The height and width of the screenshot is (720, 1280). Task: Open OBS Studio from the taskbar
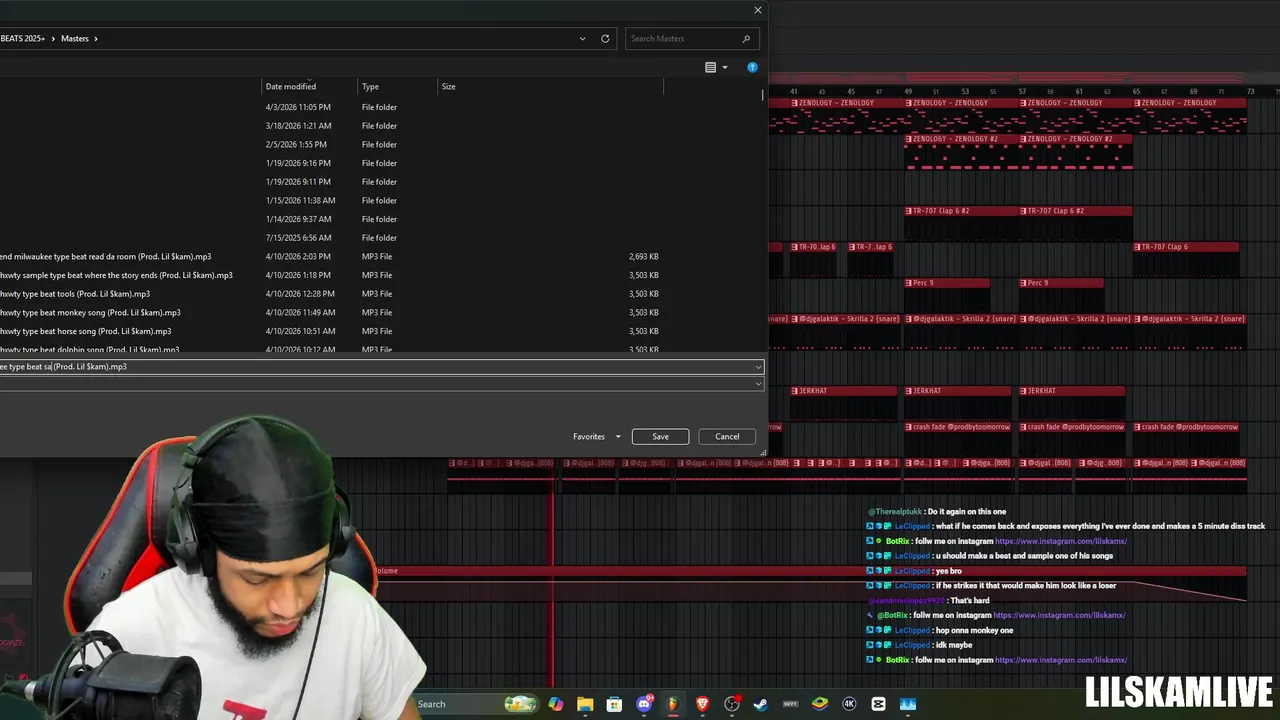coord(732,704)
